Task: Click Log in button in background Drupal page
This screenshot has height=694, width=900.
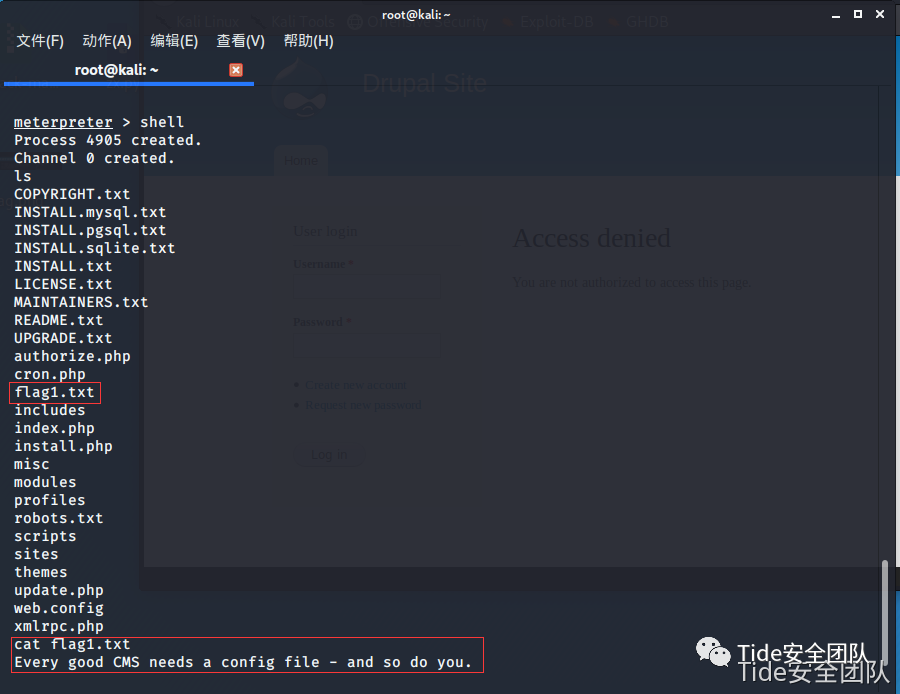Action: point(329,455)
